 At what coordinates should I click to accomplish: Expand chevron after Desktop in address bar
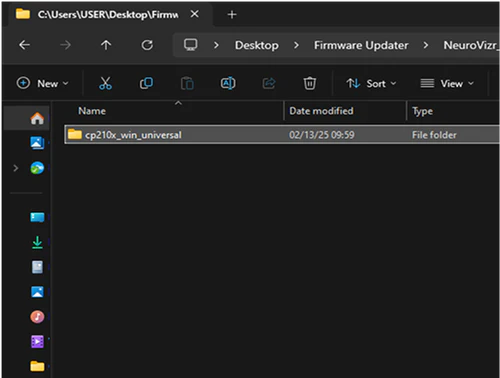(x=296, y=45)
